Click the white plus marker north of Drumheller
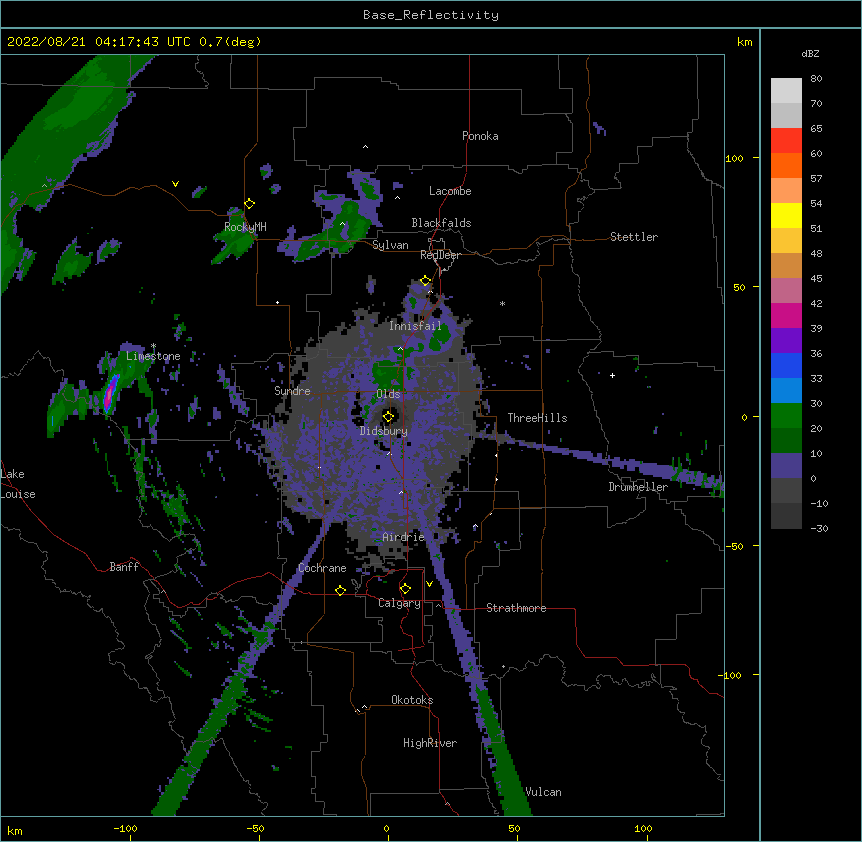The height and width of the screenshot is (842, 862). (612, 375)
